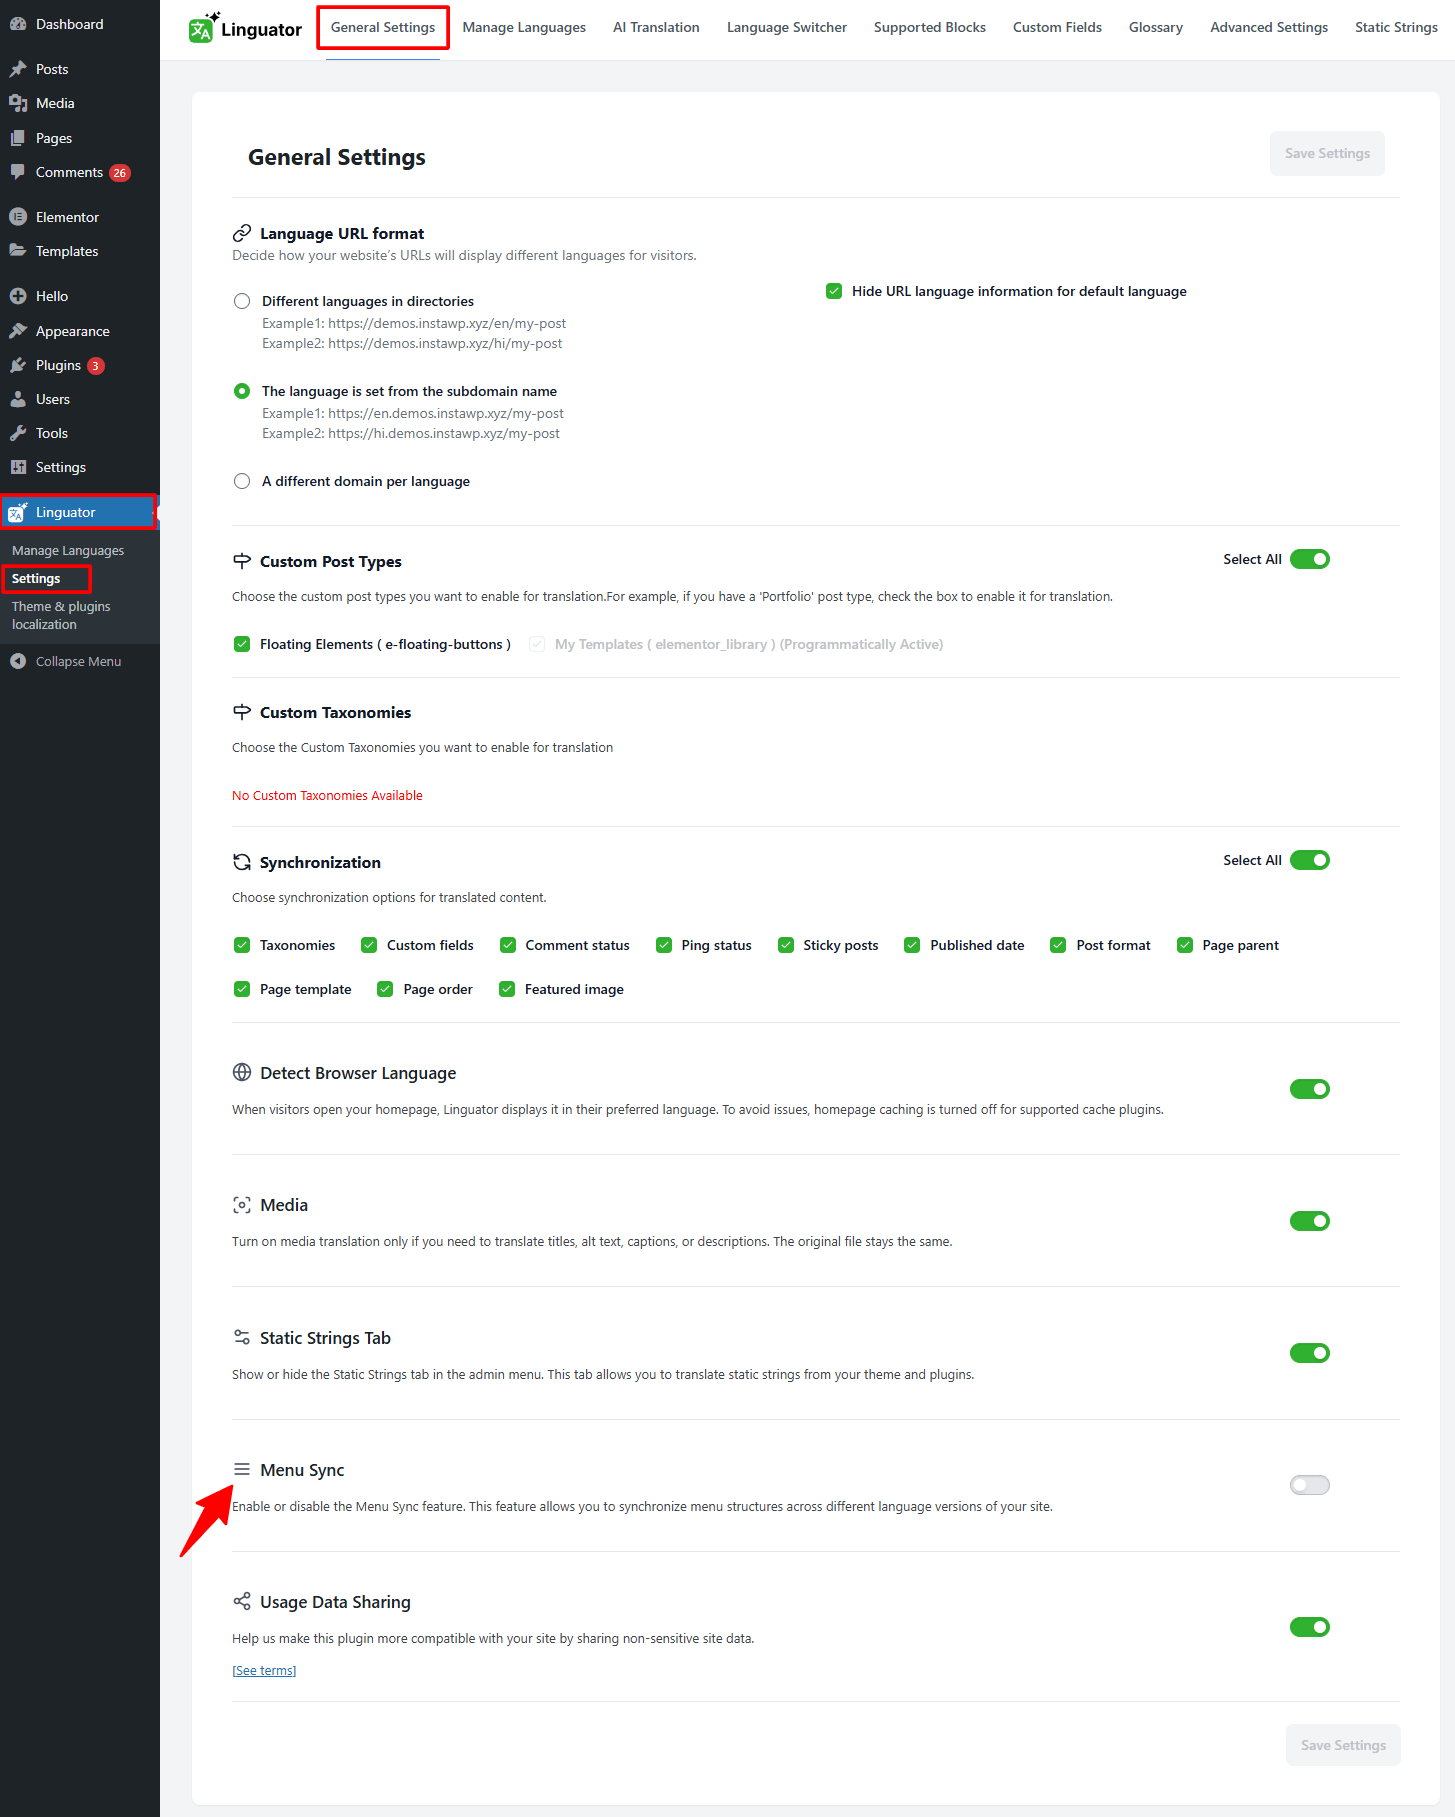Select A different domain per language radio
The image size is (1455, 1817).
(x=242, y=481)
